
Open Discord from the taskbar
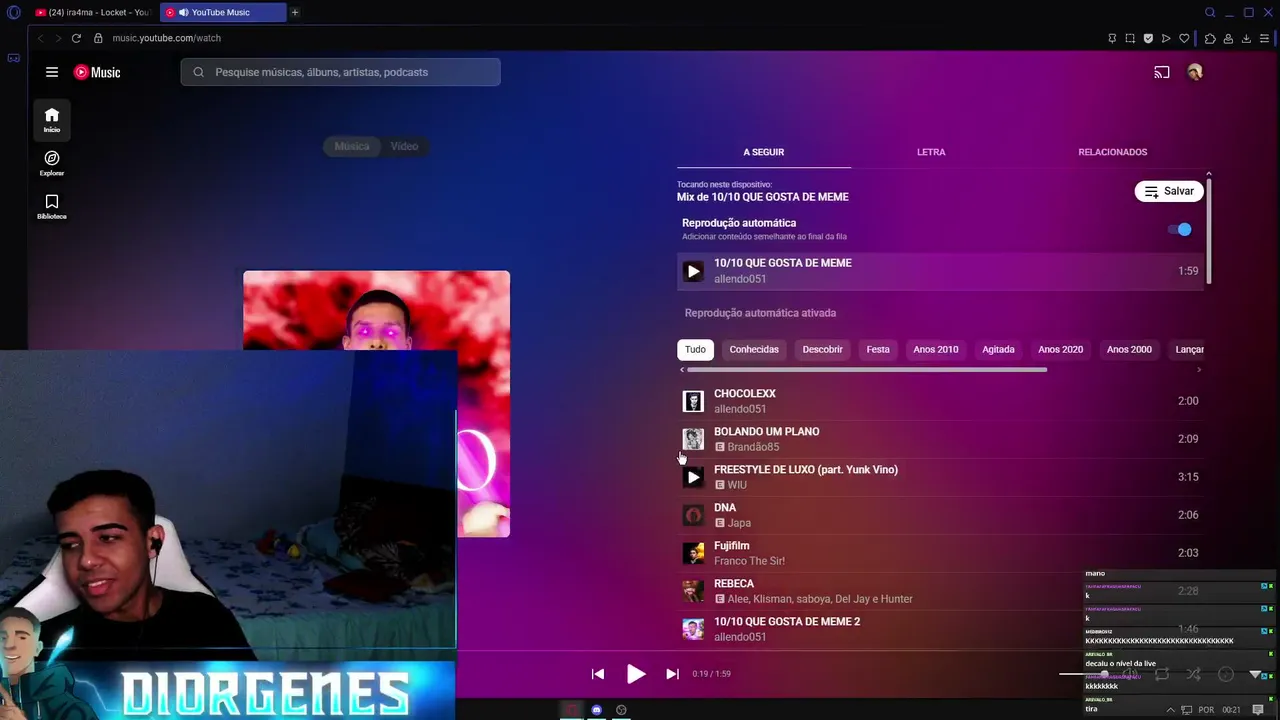[597, 710]
